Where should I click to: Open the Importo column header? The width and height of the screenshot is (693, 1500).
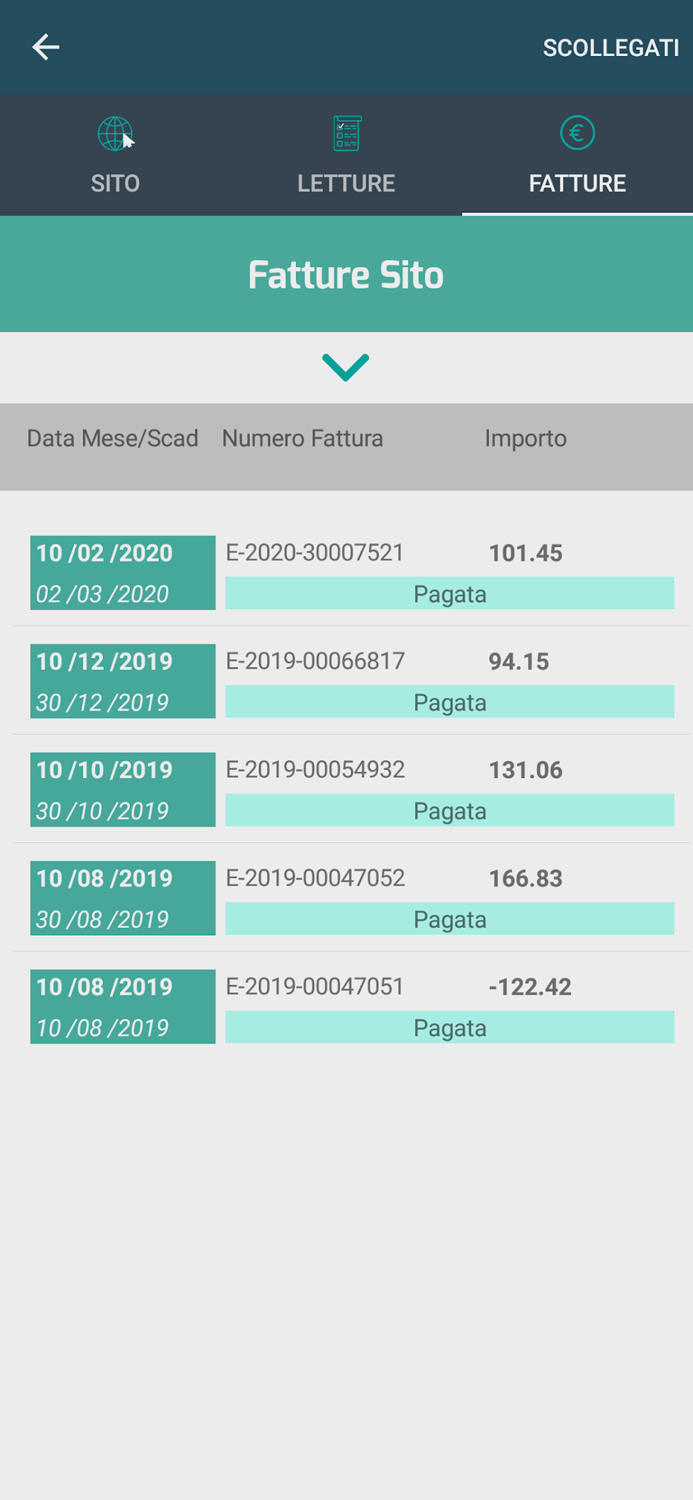tap(526, 438)
